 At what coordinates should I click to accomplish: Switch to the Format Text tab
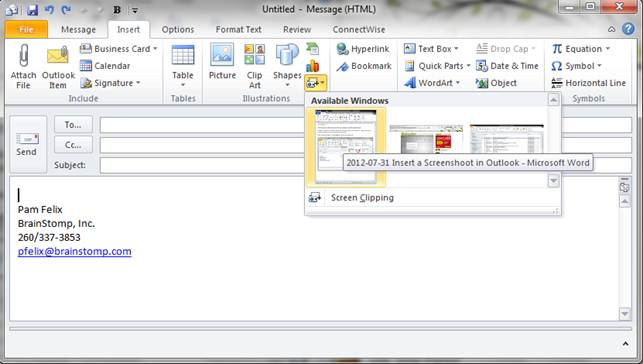[x=238, y=30]
